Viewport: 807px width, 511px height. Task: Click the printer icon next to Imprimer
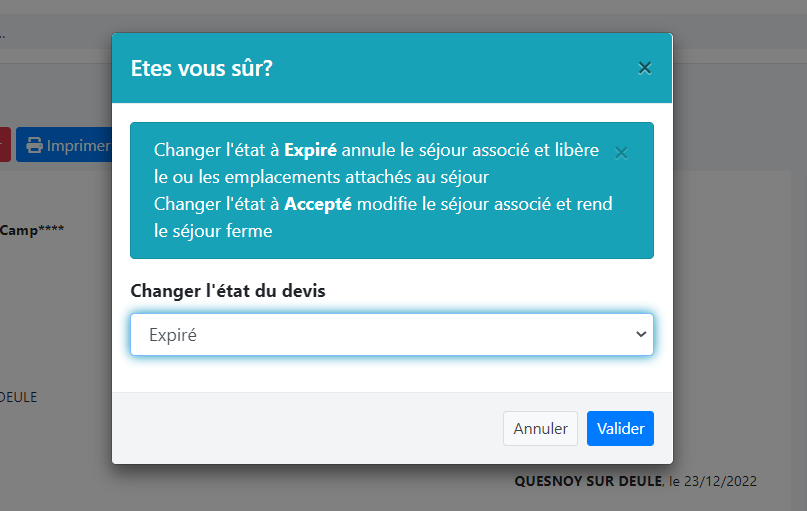pos(34,145)
